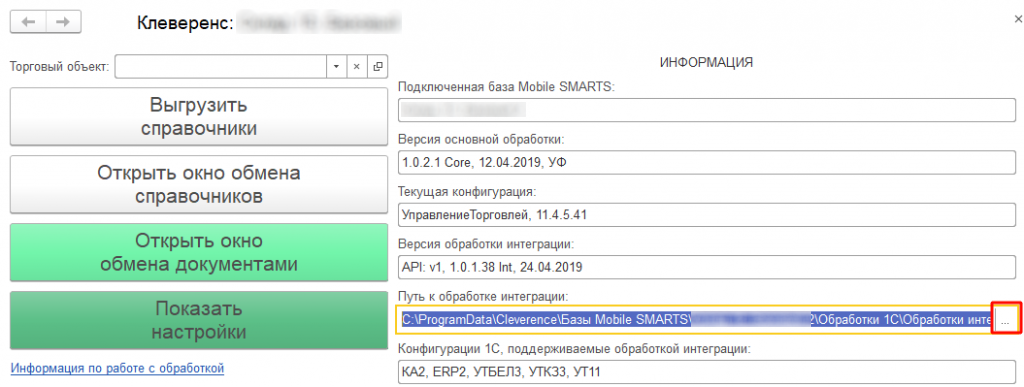The height and width of the screenshot is (387, 1024).
Task: Click the Показать настройки button
Action: 199,320
